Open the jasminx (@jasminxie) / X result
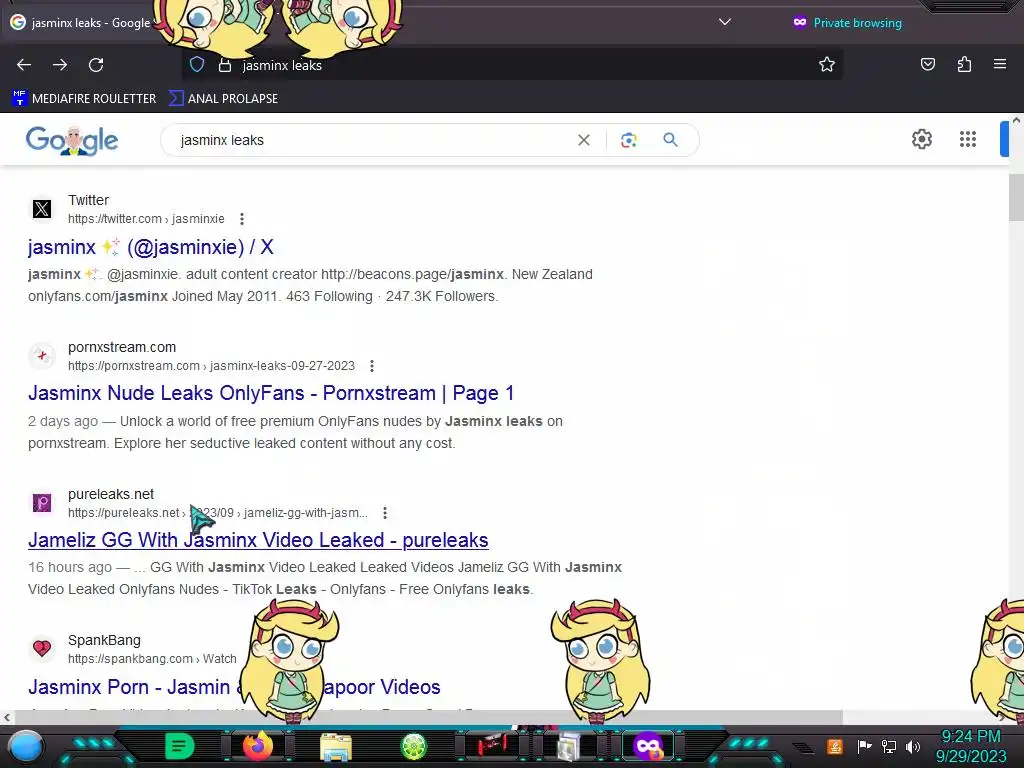 tap(151, 247)
